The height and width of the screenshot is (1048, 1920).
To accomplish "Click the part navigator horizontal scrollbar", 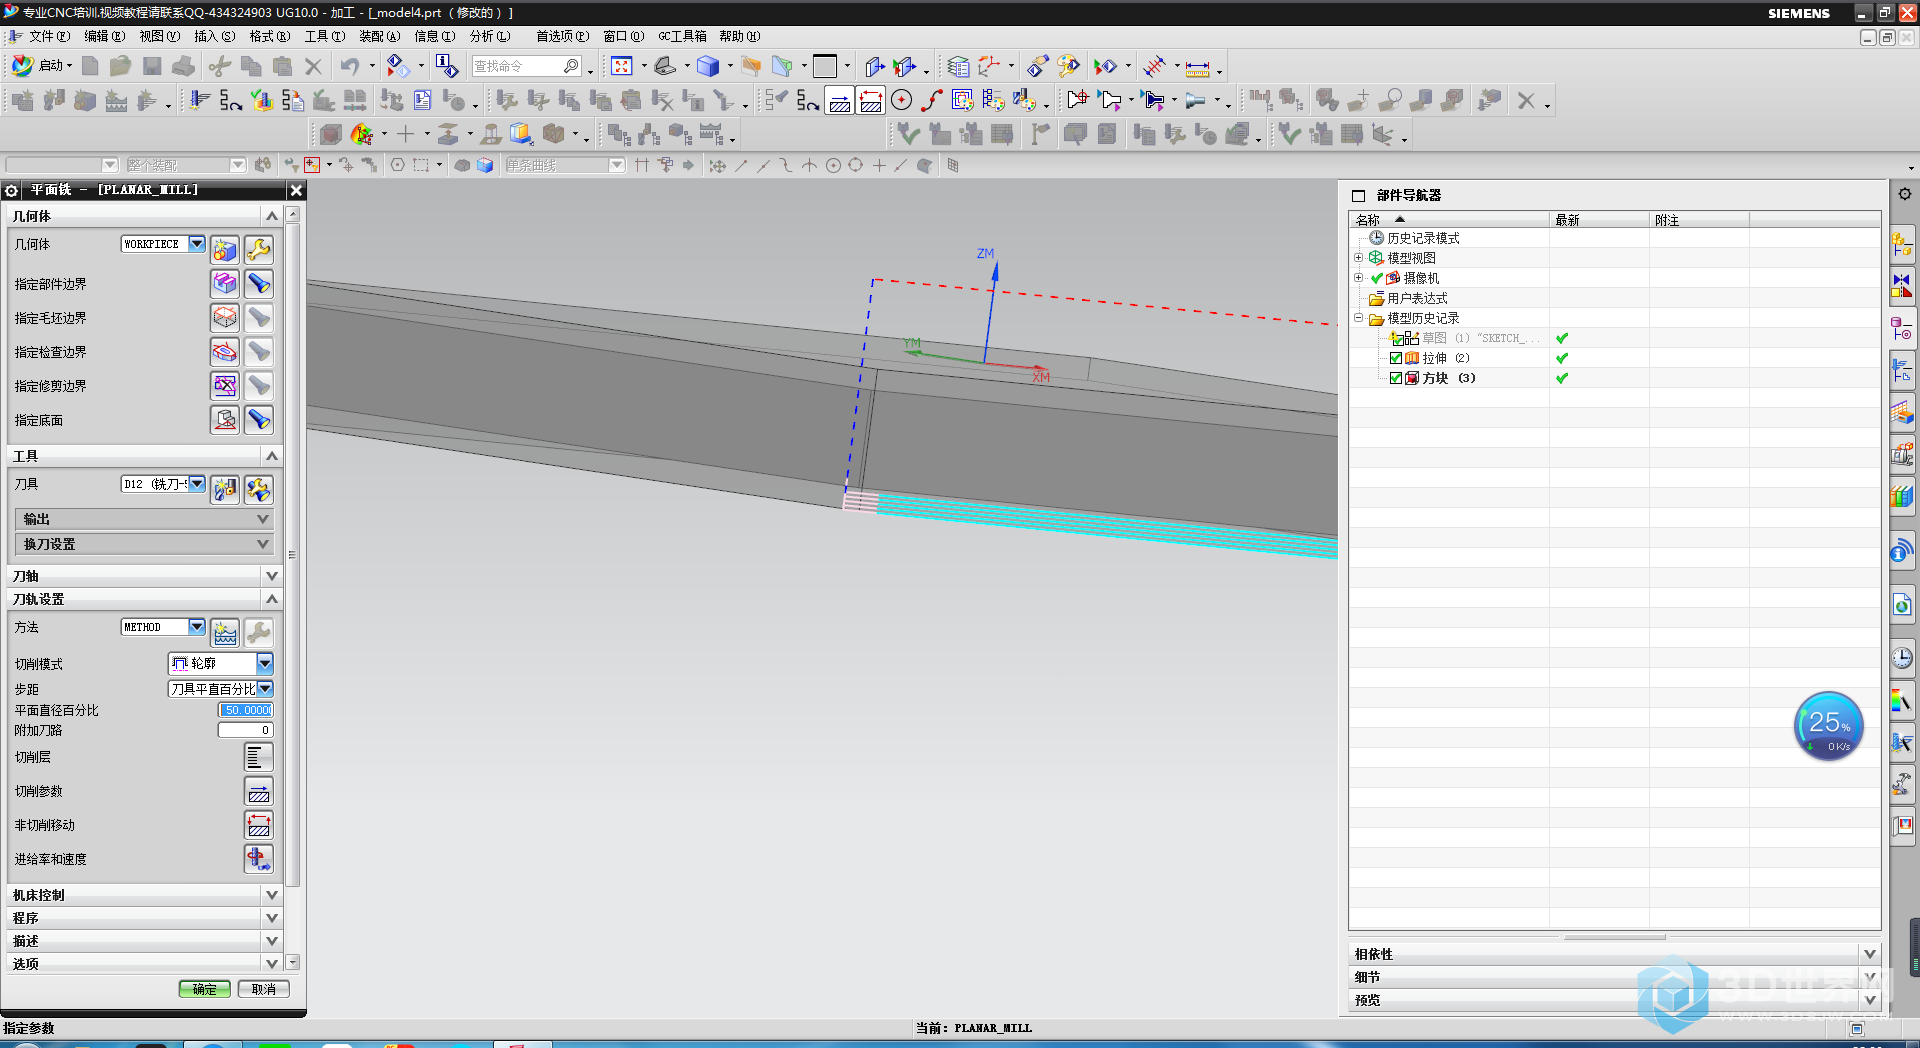I will pyautogui.click(x=1614, y=937).
